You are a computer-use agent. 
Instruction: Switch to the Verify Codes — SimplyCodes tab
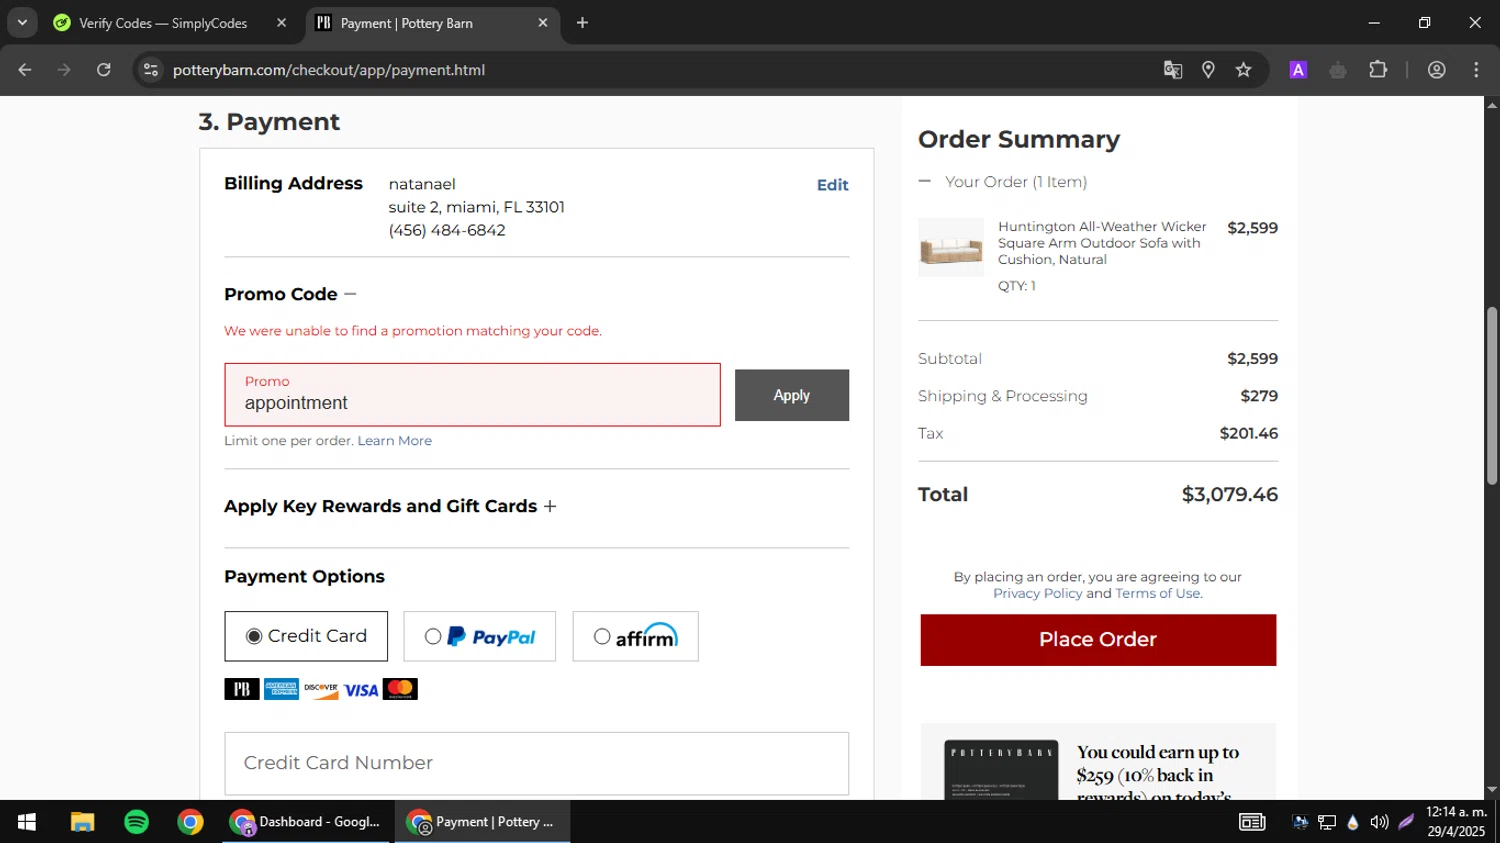pos(163,23)
